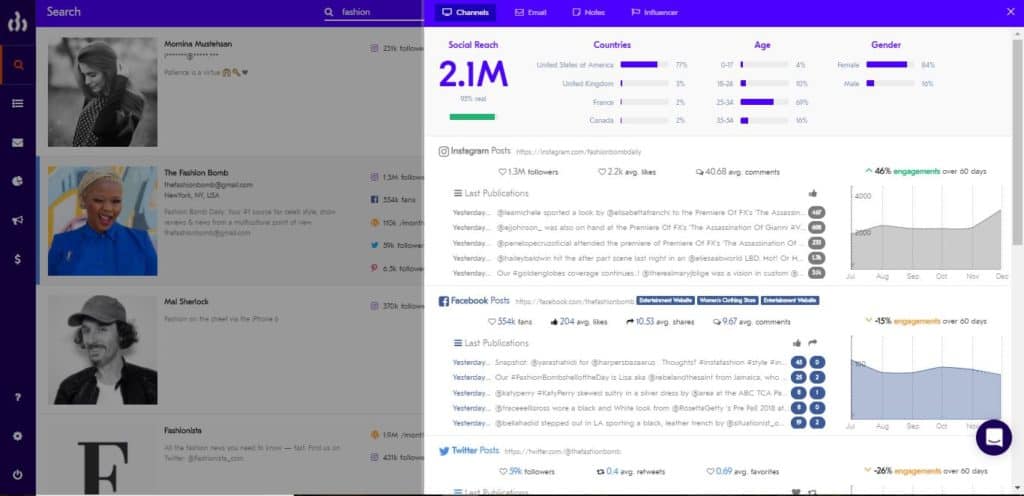Click down chevron beside -26% engagements
Image resolution: width=1024 pixels, height=496 pixels.
click(x=869, y=470)
